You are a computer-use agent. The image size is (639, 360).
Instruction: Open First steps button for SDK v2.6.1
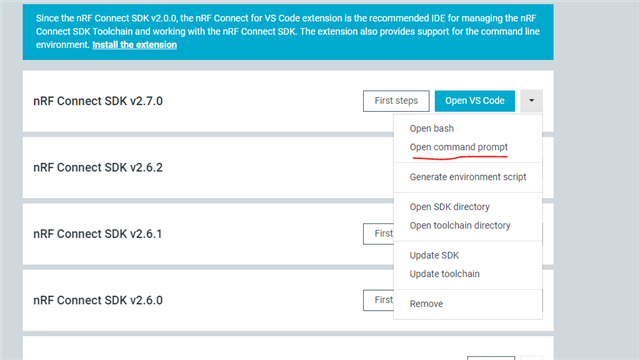379,234
